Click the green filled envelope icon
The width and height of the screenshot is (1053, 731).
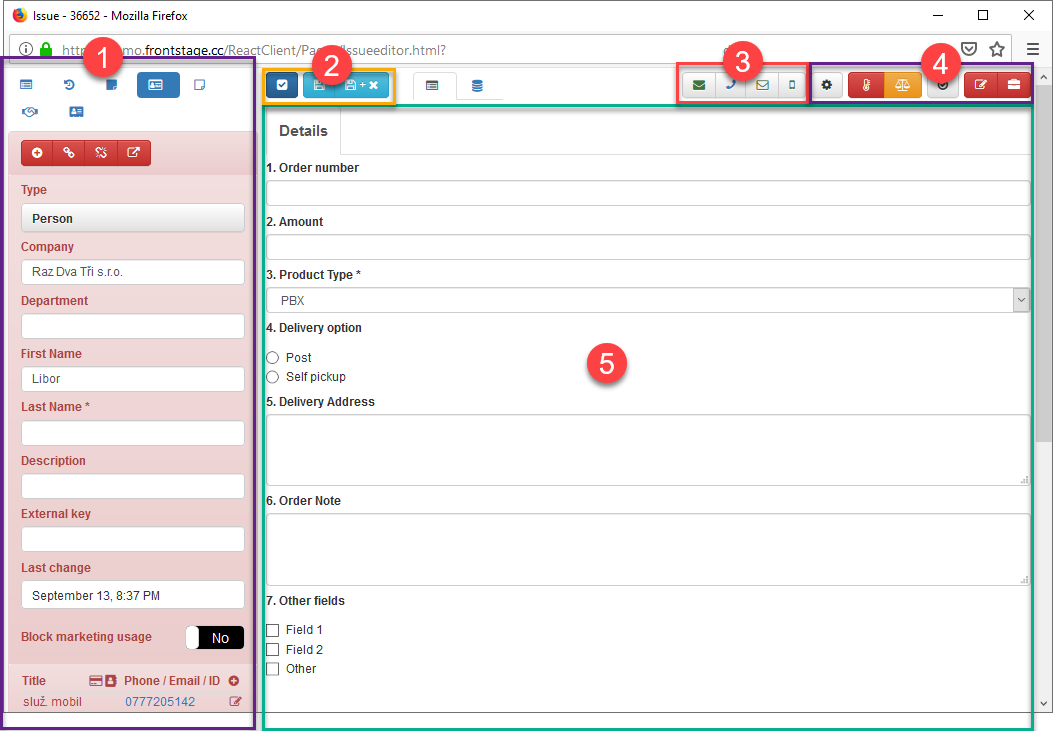pos(698,85)
